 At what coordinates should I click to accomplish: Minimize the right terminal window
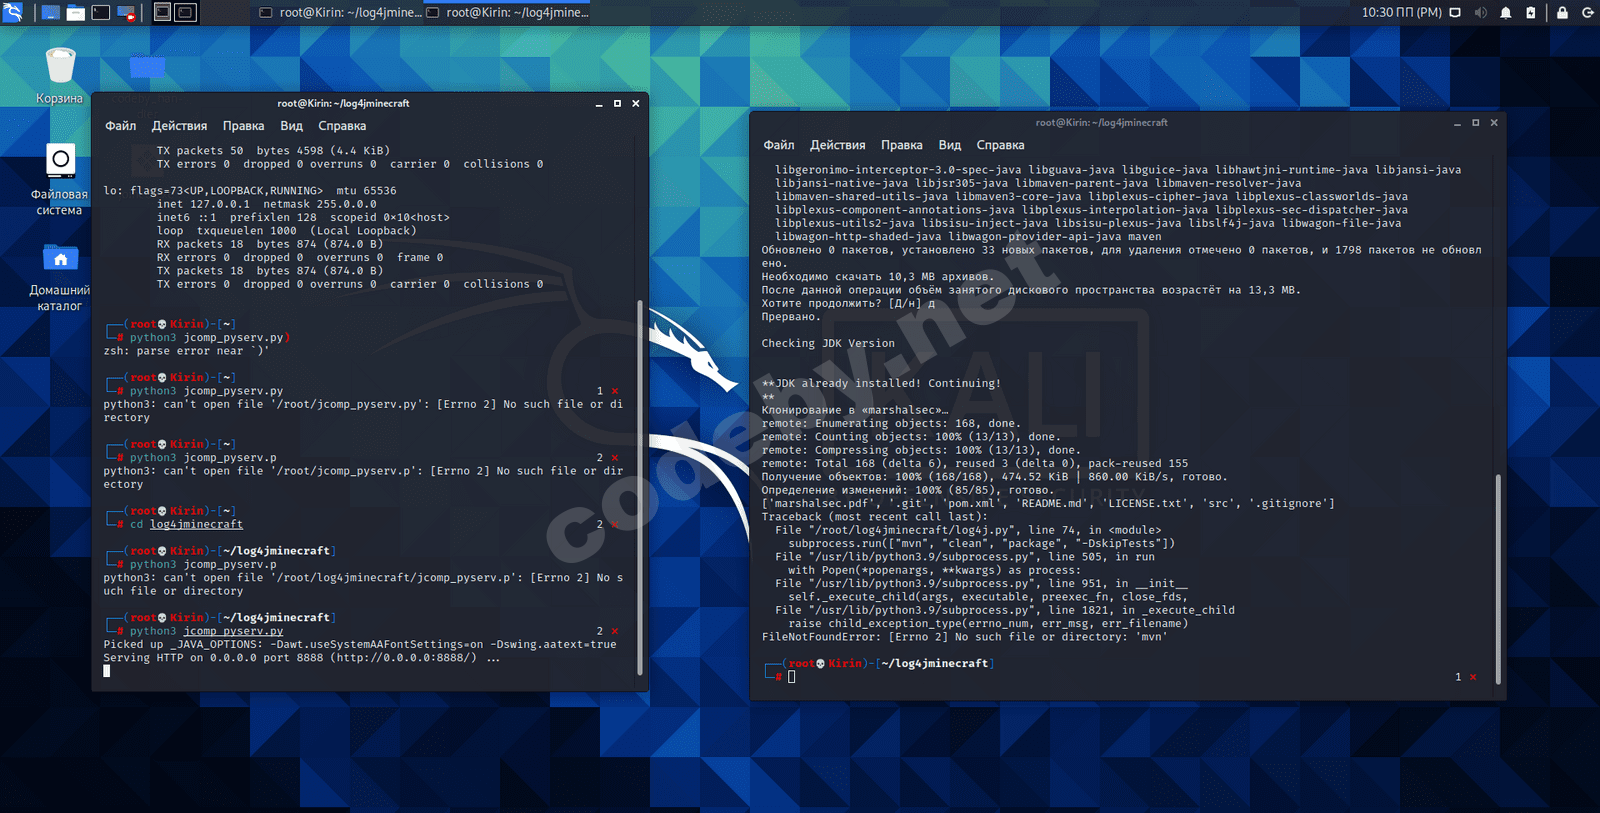[x=1457, y=123]
